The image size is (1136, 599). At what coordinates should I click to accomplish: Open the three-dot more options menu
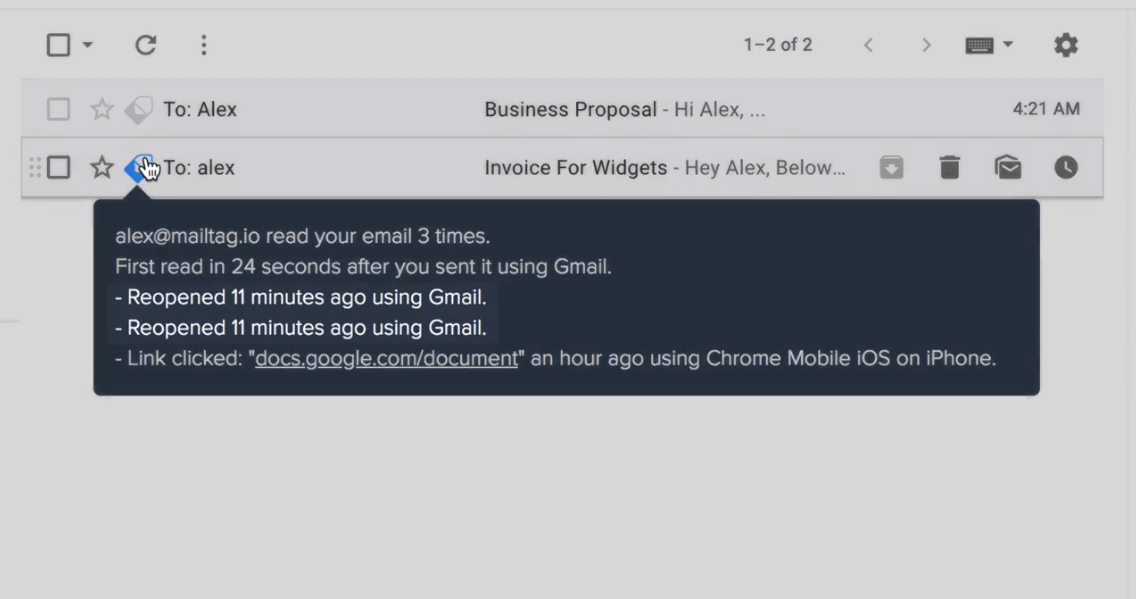(x=204, y=45)
